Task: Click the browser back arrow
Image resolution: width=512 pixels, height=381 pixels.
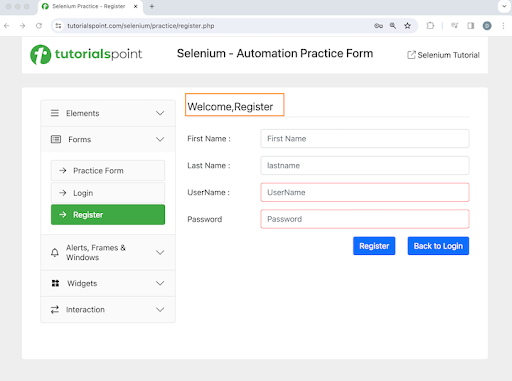Action: pyautogui.click(x=7, y=26)
